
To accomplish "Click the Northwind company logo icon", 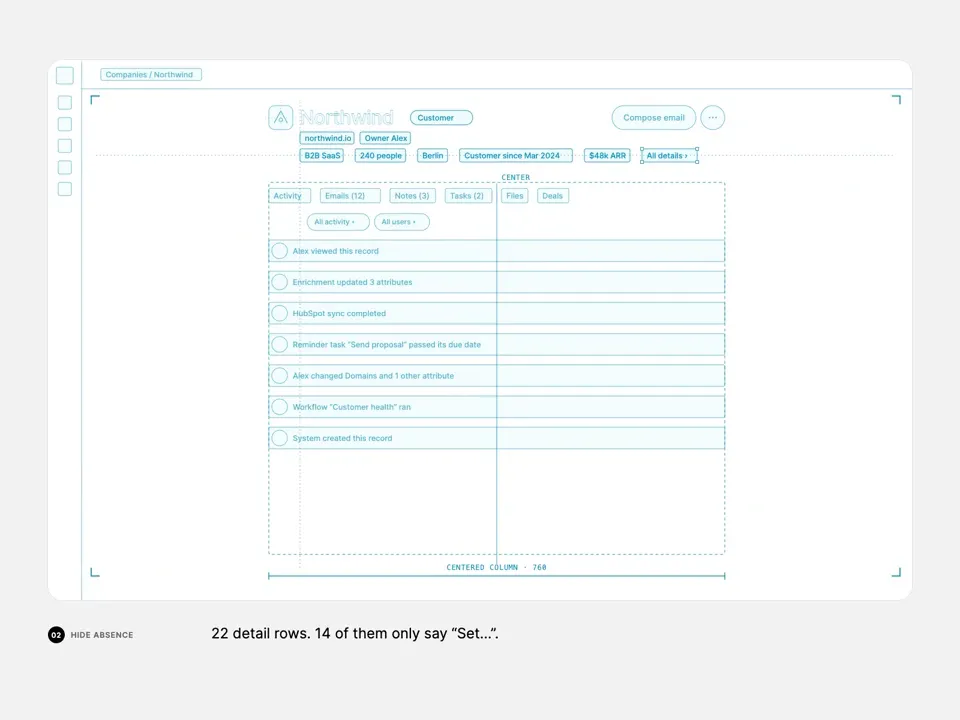I will click(280, 118).
